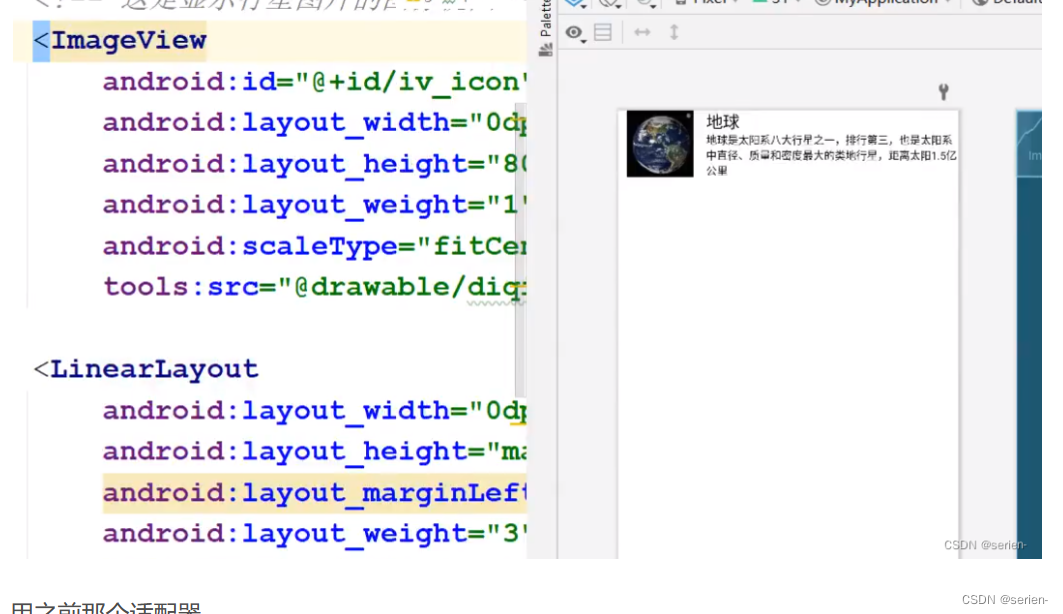Click the wrench icon above the preview
The width and height of the screenshot is (1063, 614).
click(943, 91)
